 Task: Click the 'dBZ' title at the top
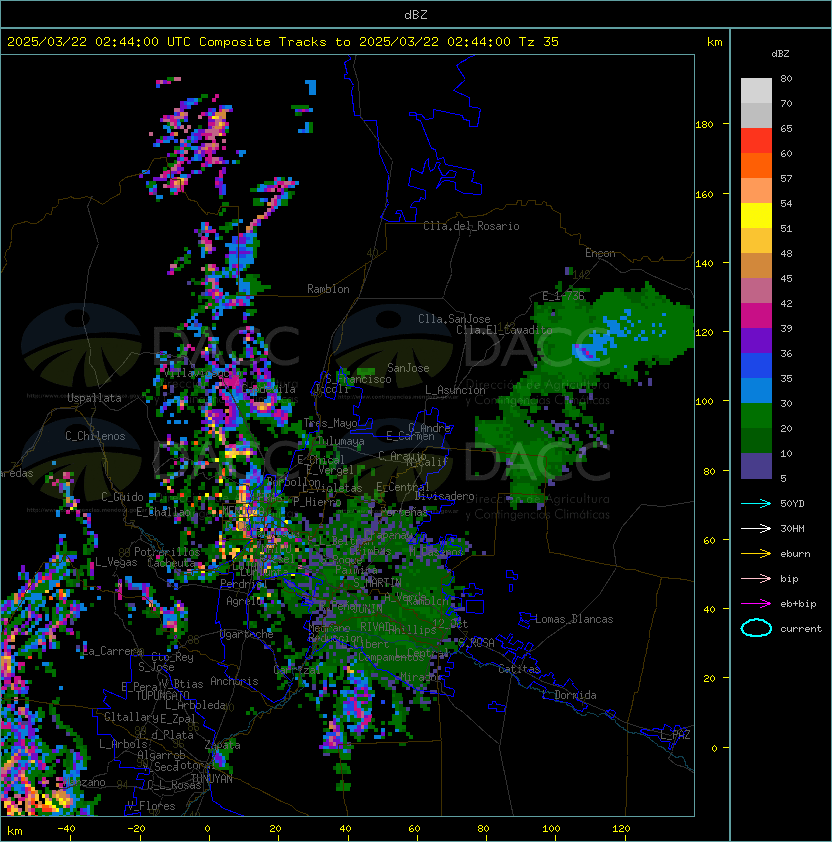(416, 15)
